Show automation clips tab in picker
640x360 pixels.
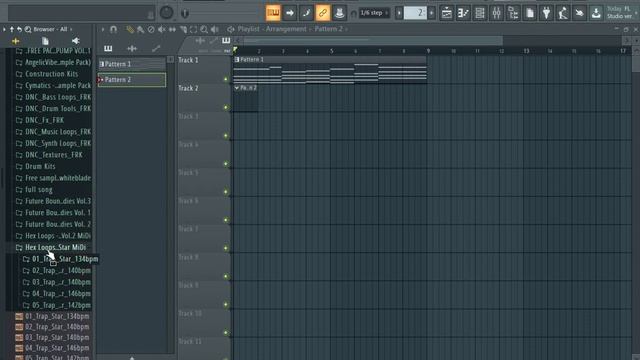click(x=156, y=49)
